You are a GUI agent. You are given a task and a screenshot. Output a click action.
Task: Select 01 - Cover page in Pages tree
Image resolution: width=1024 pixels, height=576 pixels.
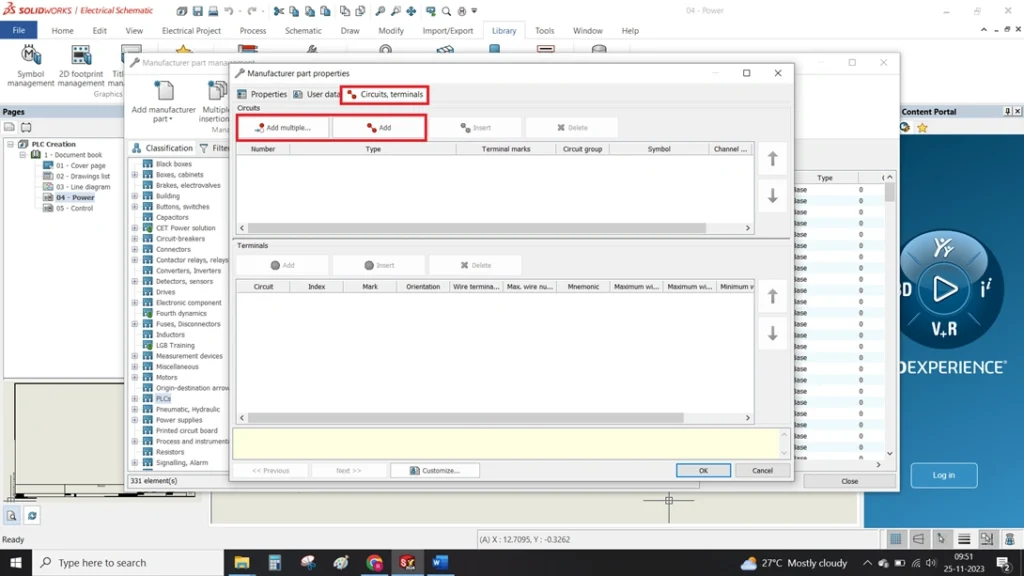[x=80, y=165]
